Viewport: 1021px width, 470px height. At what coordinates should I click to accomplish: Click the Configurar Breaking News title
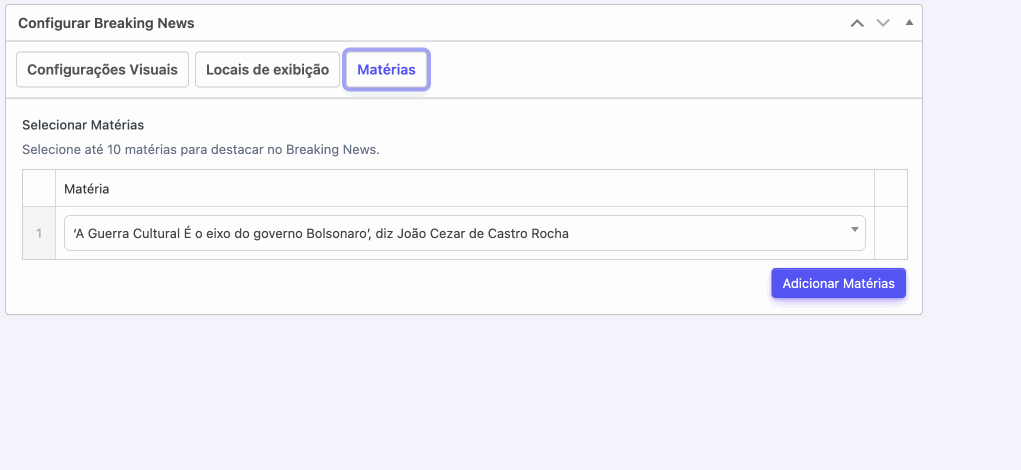[x=106, y=23]
